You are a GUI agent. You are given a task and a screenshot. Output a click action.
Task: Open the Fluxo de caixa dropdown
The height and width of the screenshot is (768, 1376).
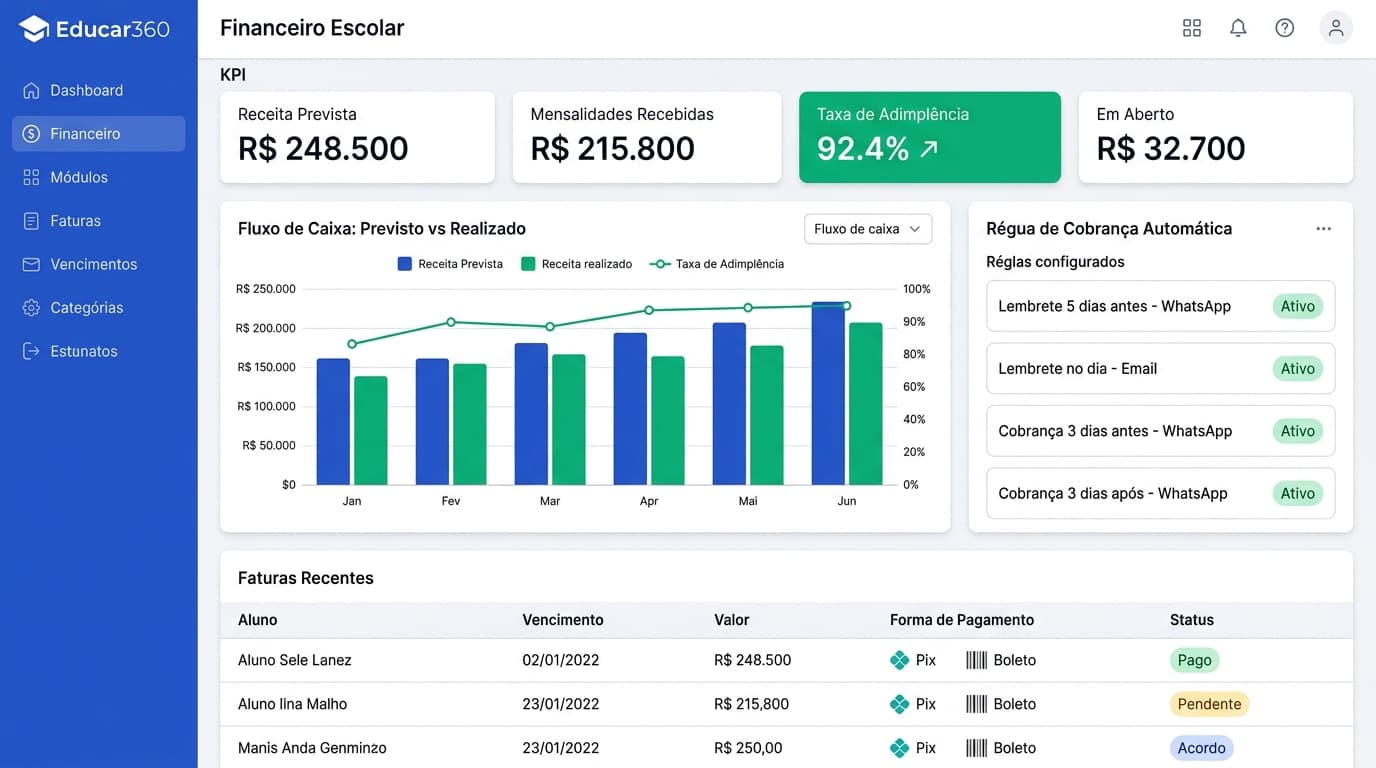point(868,229)
